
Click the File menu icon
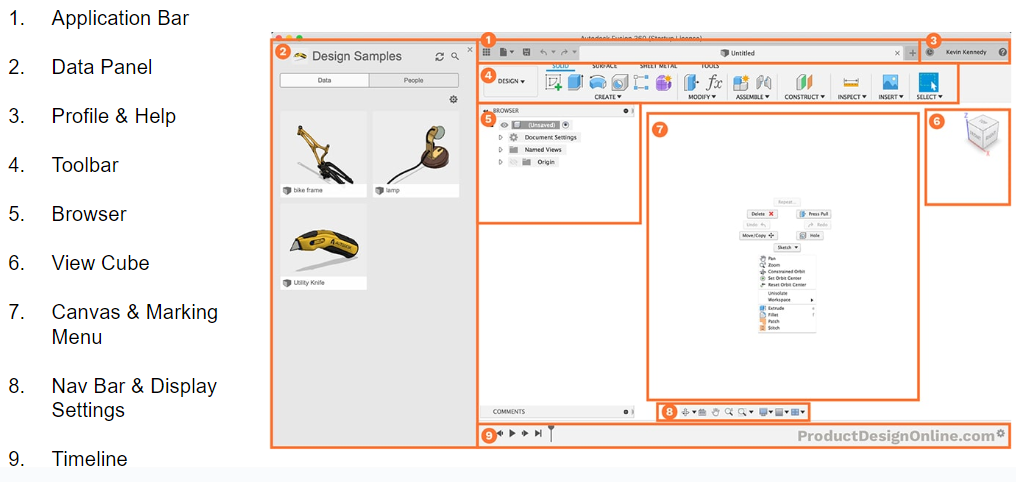tap(505, 52)
